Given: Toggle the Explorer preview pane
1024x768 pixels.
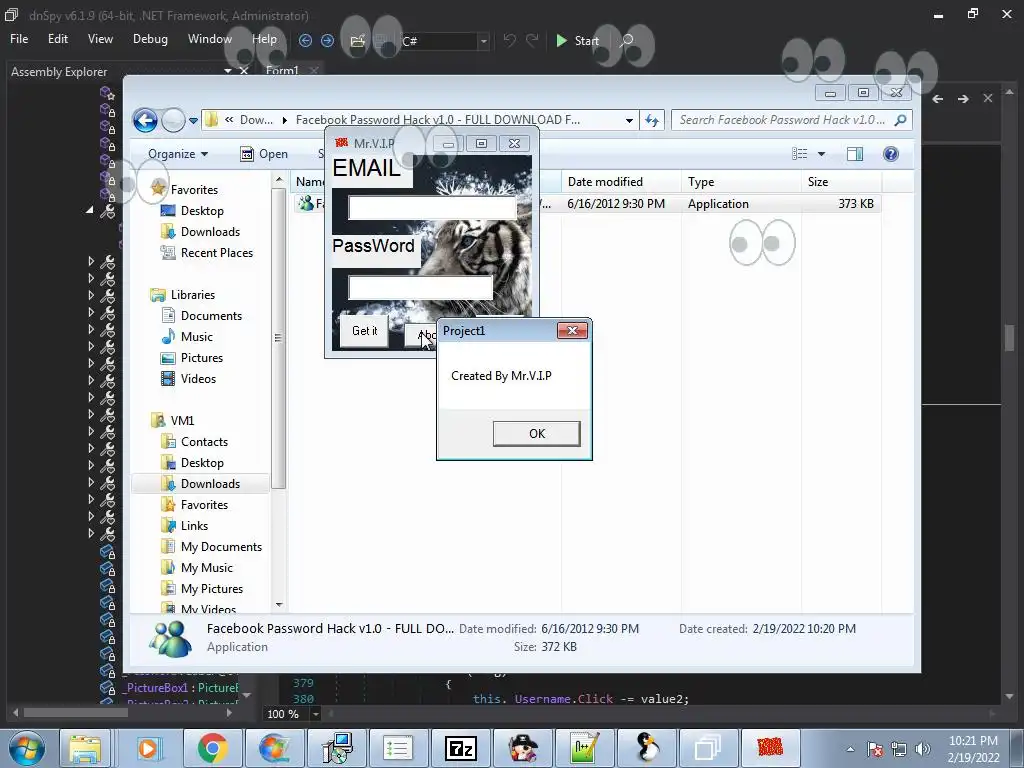Looking at the screenshot, I should pyautogui.click(x=855, y=154).
